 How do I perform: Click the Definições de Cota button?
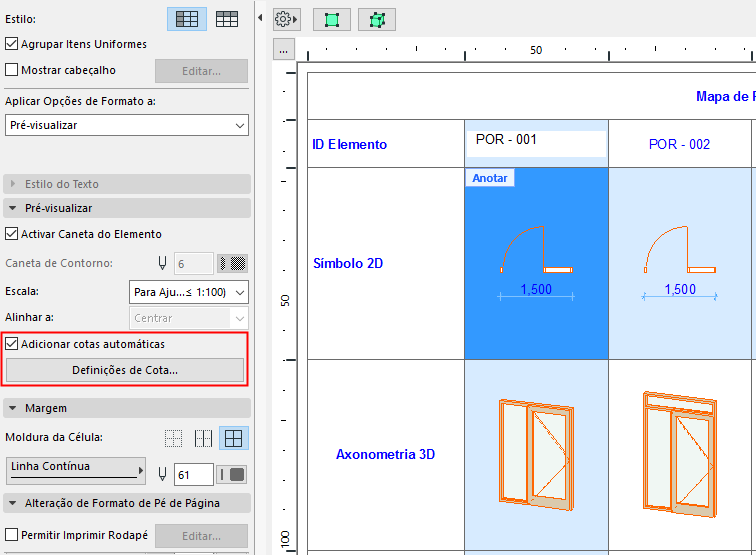(x=125, y=370)
